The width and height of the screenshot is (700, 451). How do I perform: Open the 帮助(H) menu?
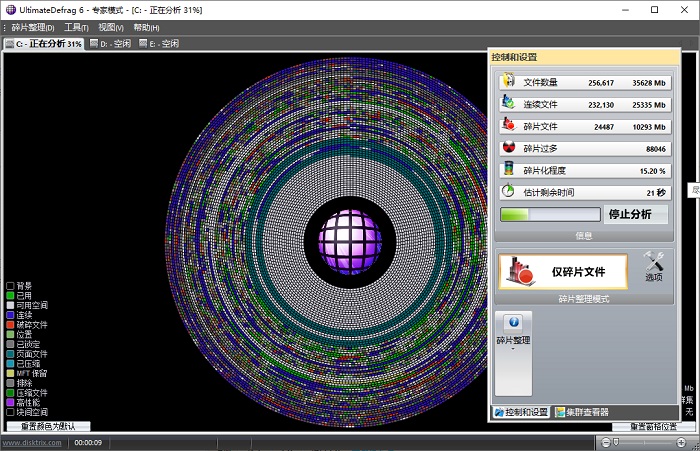tap(146, 28)
